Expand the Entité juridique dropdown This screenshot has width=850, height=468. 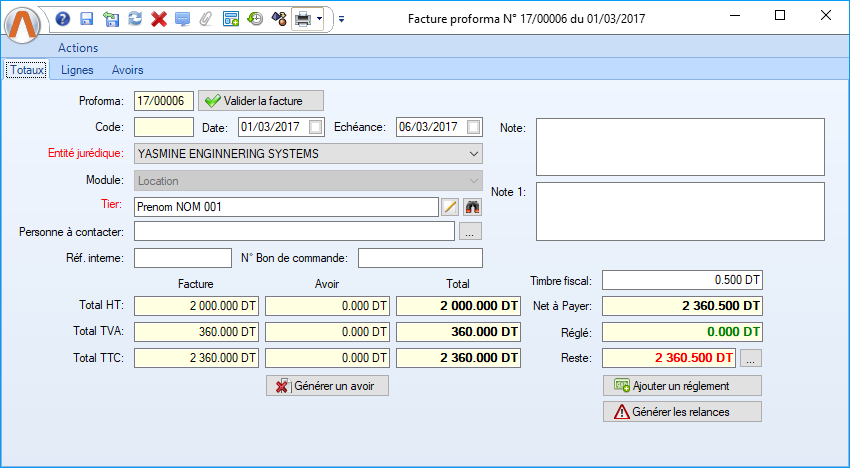click(x=474, y=154)
